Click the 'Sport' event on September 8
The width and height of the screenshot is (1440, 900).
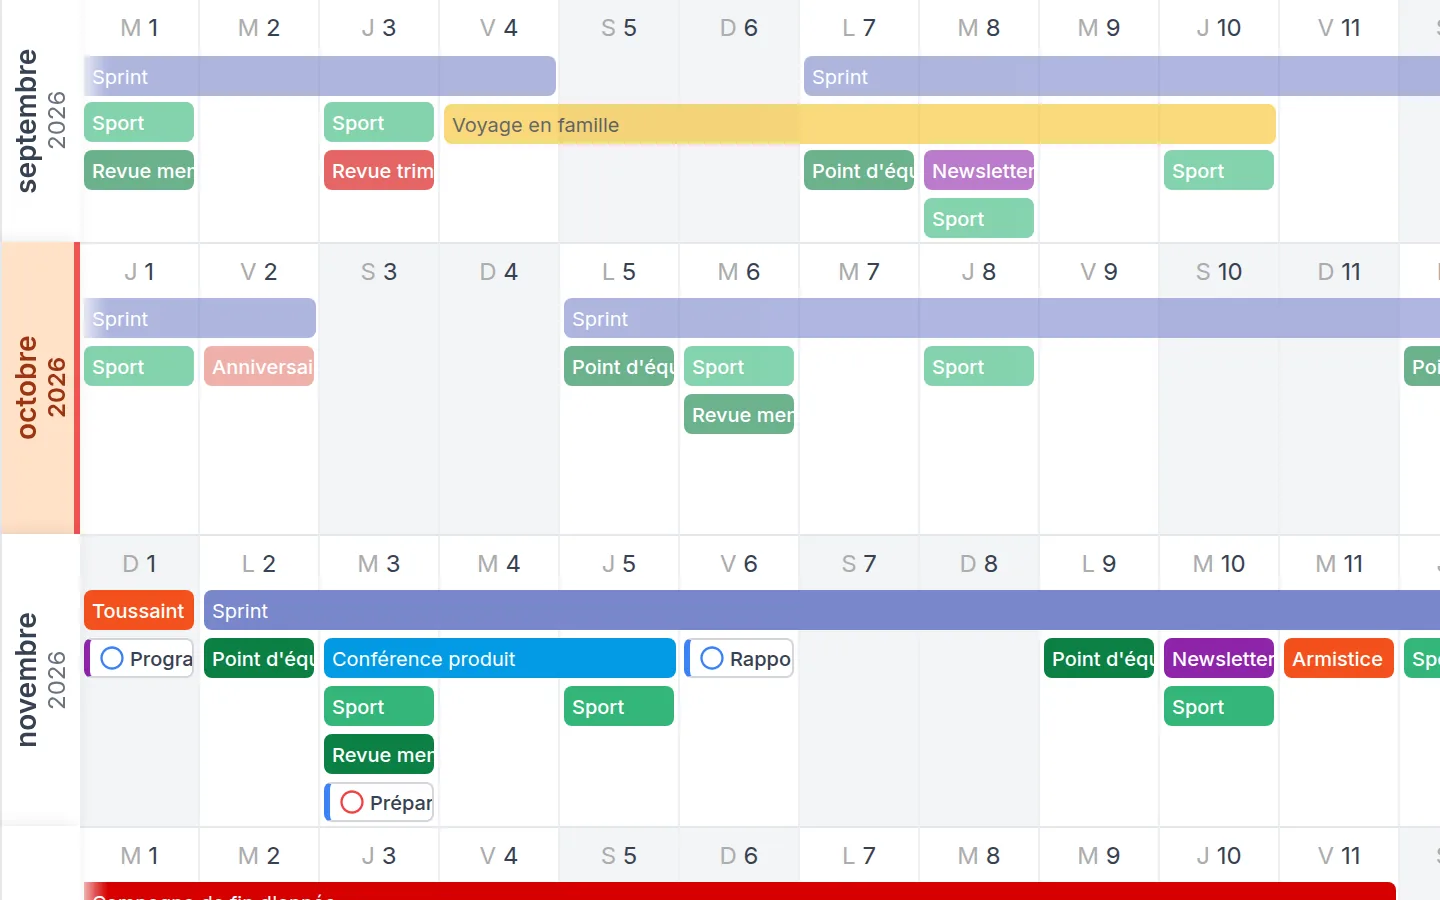click(x=979, y=218)
